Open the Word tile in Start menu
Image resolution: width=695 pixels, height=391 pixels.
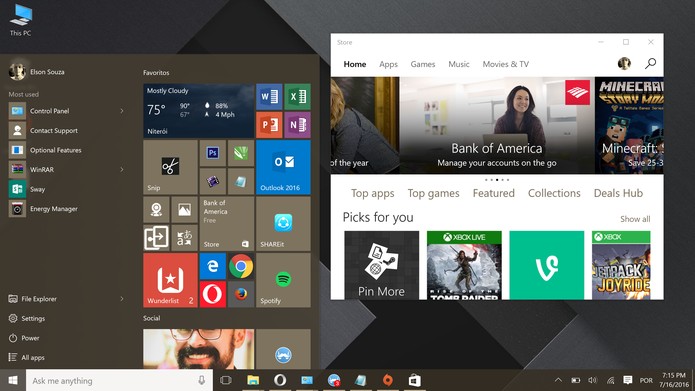click(x=269, y=96)
